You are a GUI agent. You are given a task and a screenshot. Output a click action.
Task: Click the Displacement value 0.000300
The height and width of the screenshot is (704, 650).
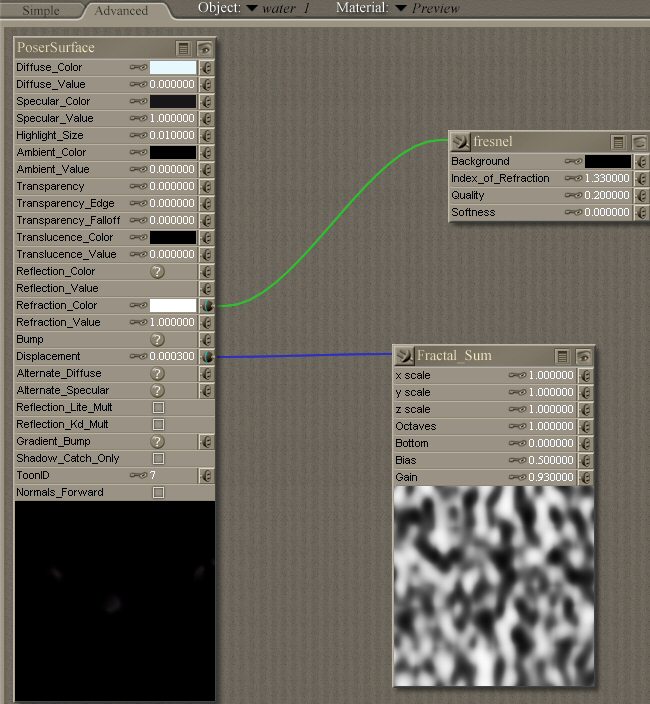pos(172,356)
